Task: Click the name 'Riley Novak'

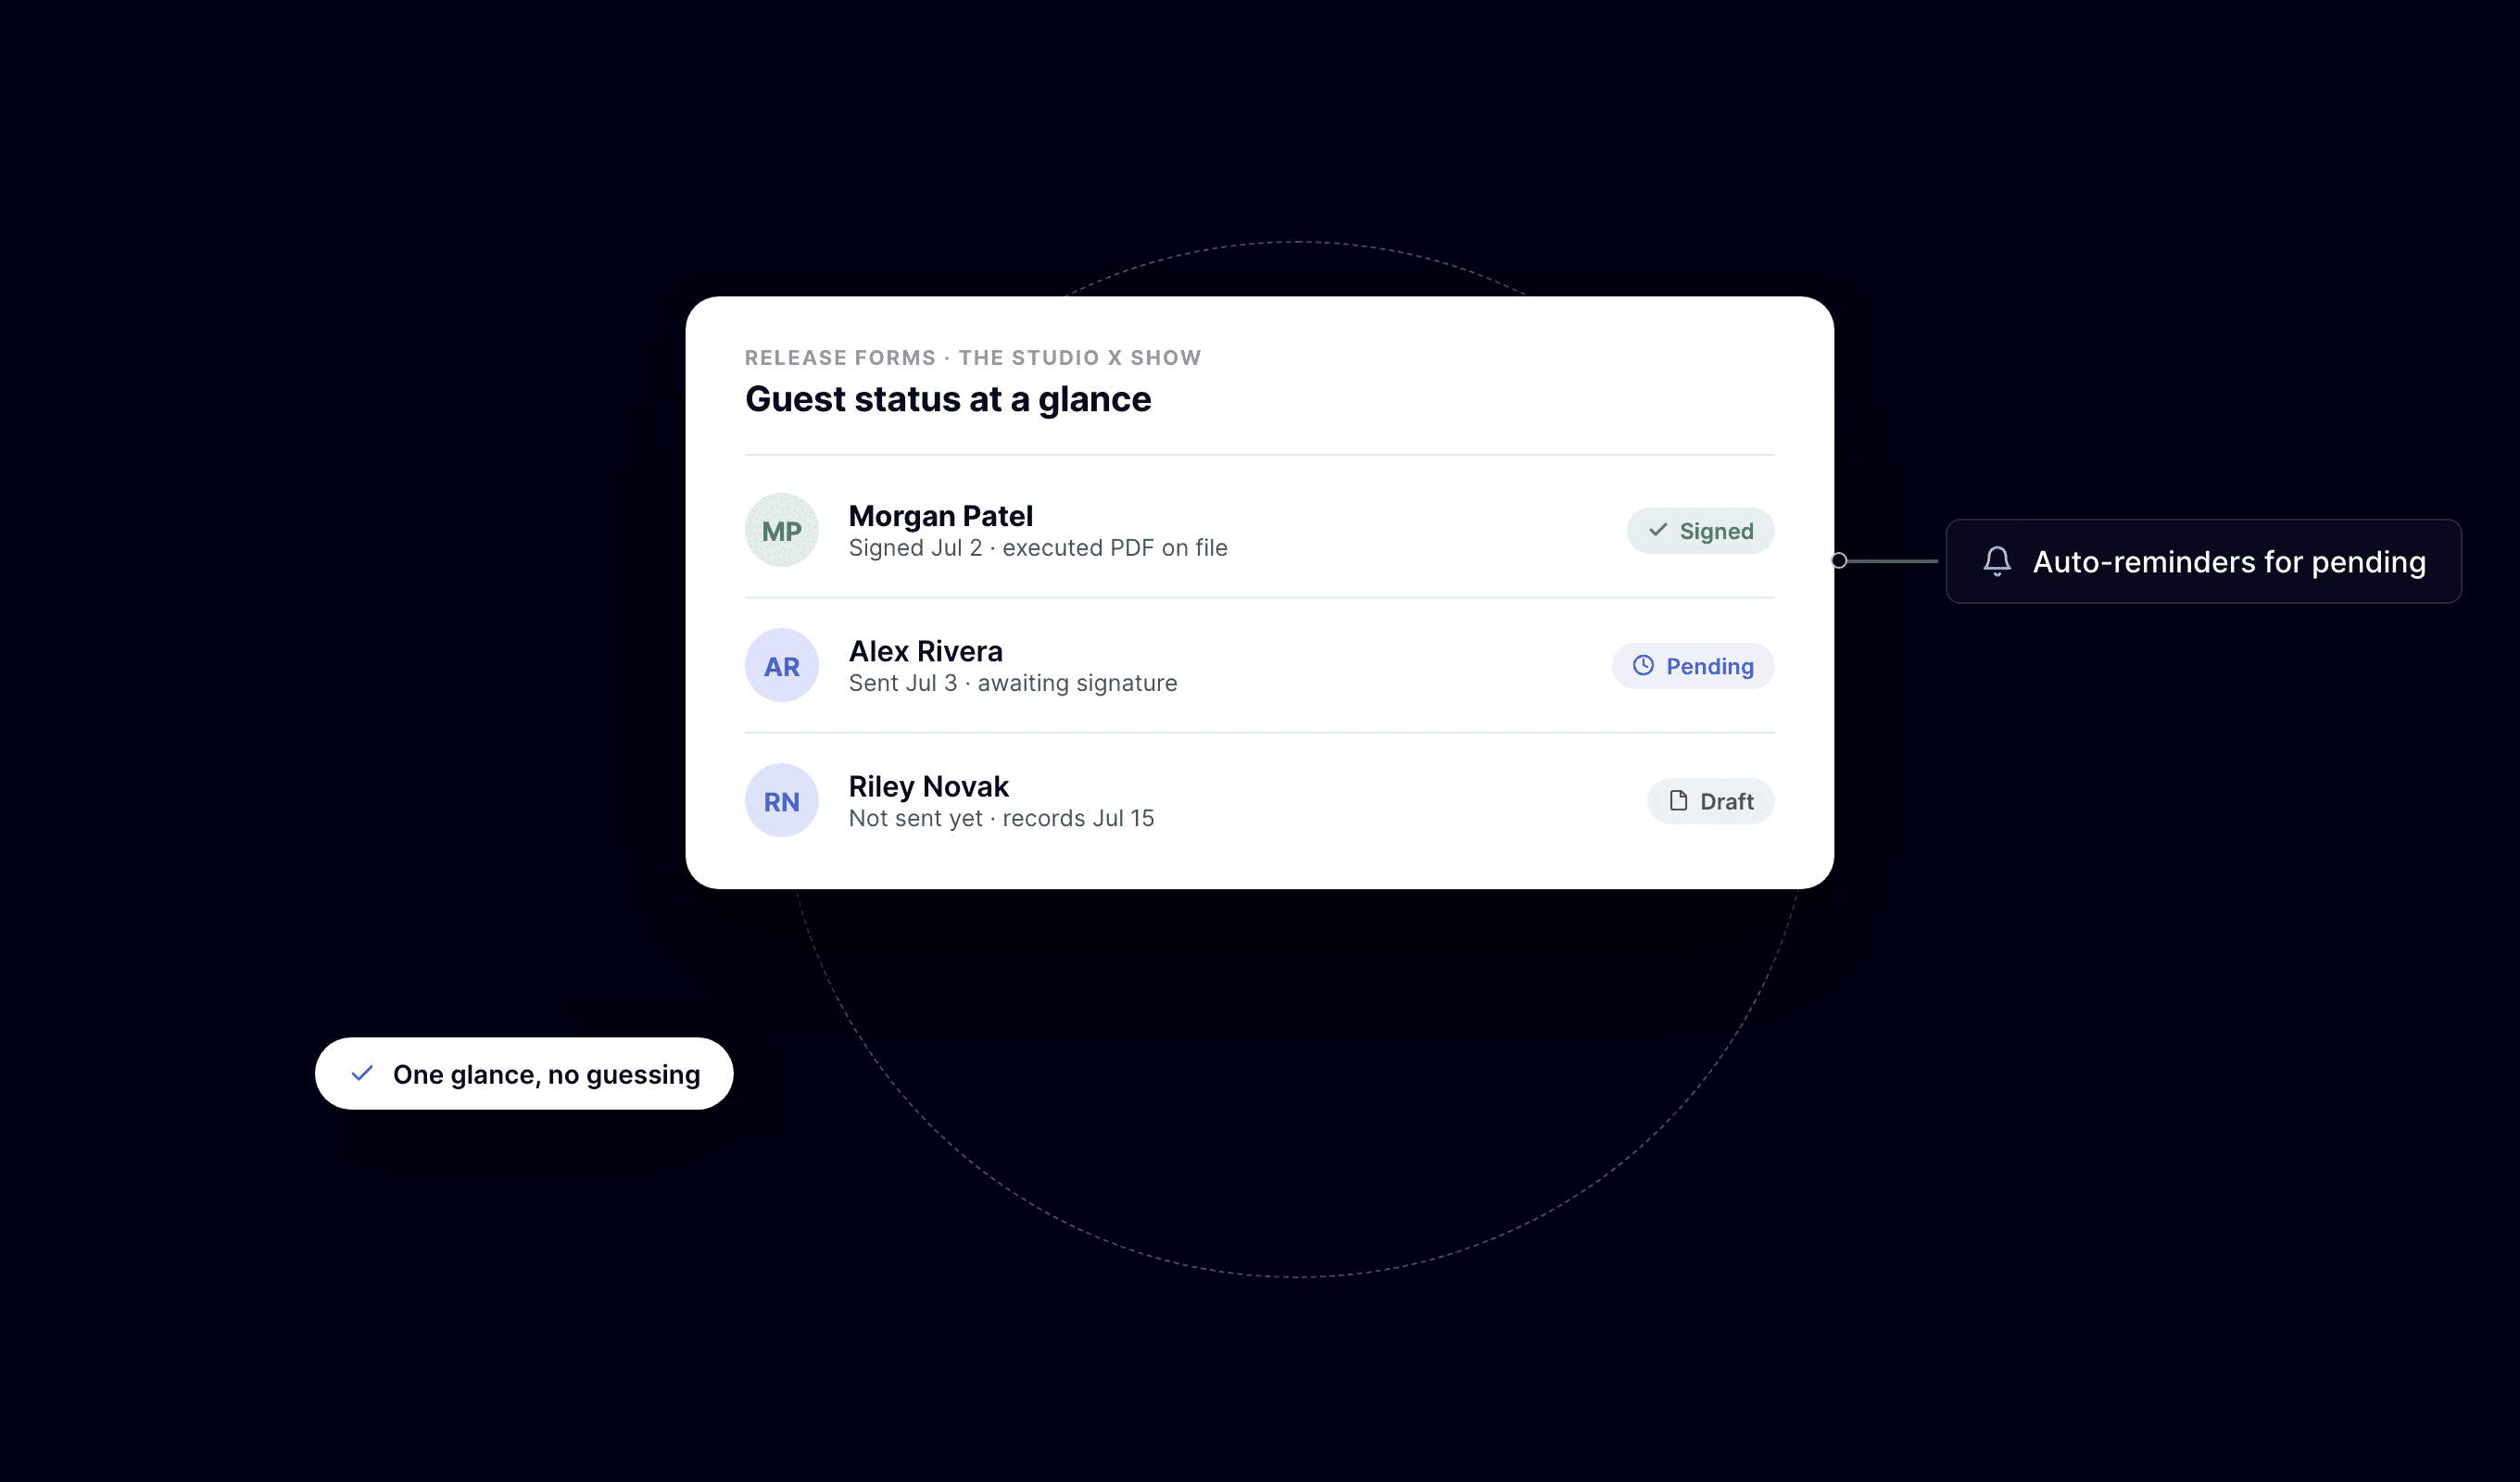Action: [928, 786]
